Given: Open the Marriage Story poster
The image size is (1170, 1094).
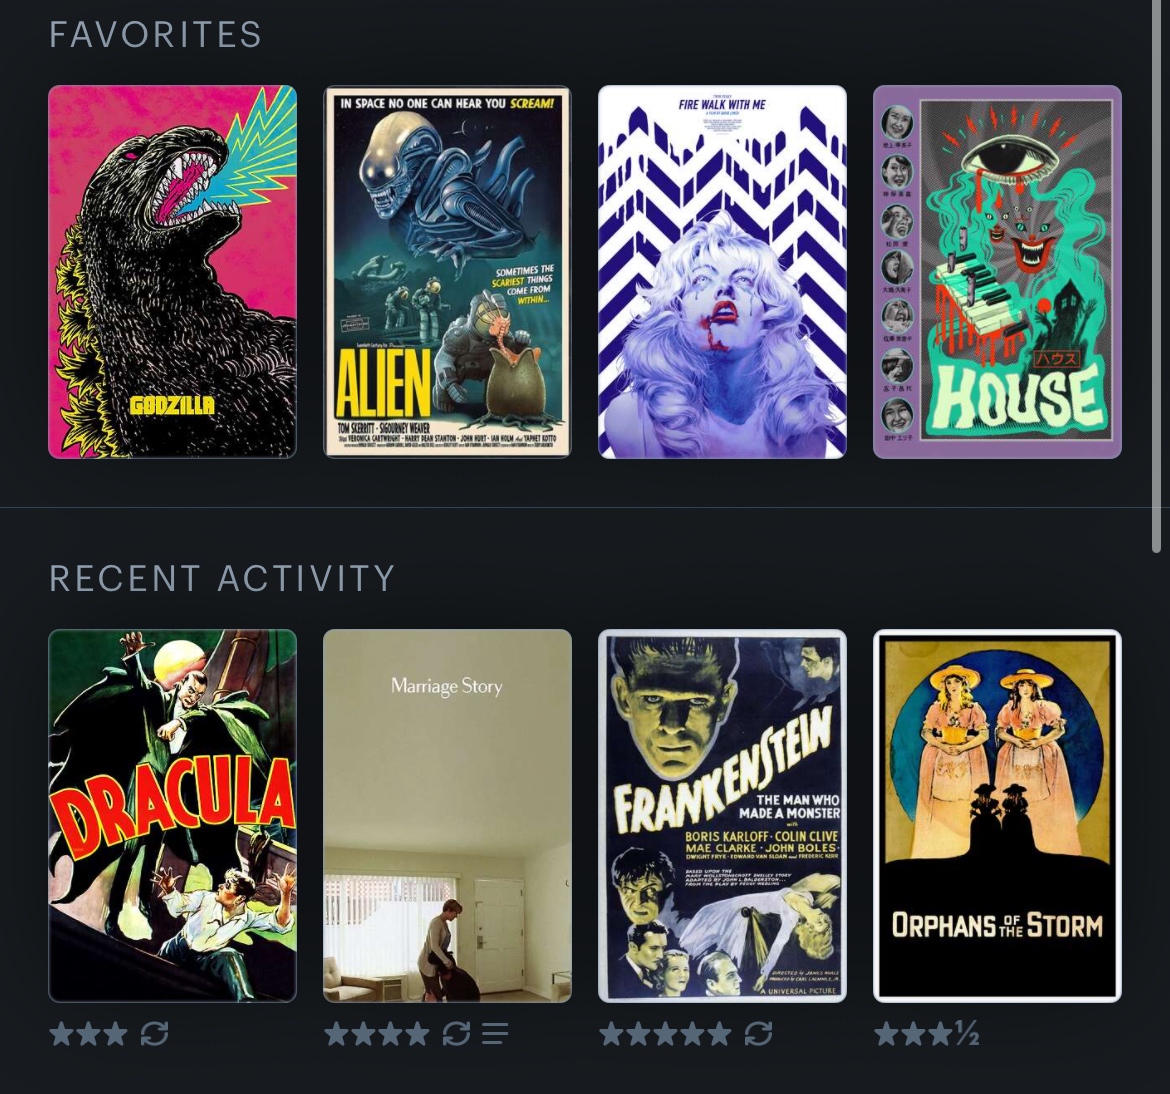Looking at the screenshot, I should point(448,816).
